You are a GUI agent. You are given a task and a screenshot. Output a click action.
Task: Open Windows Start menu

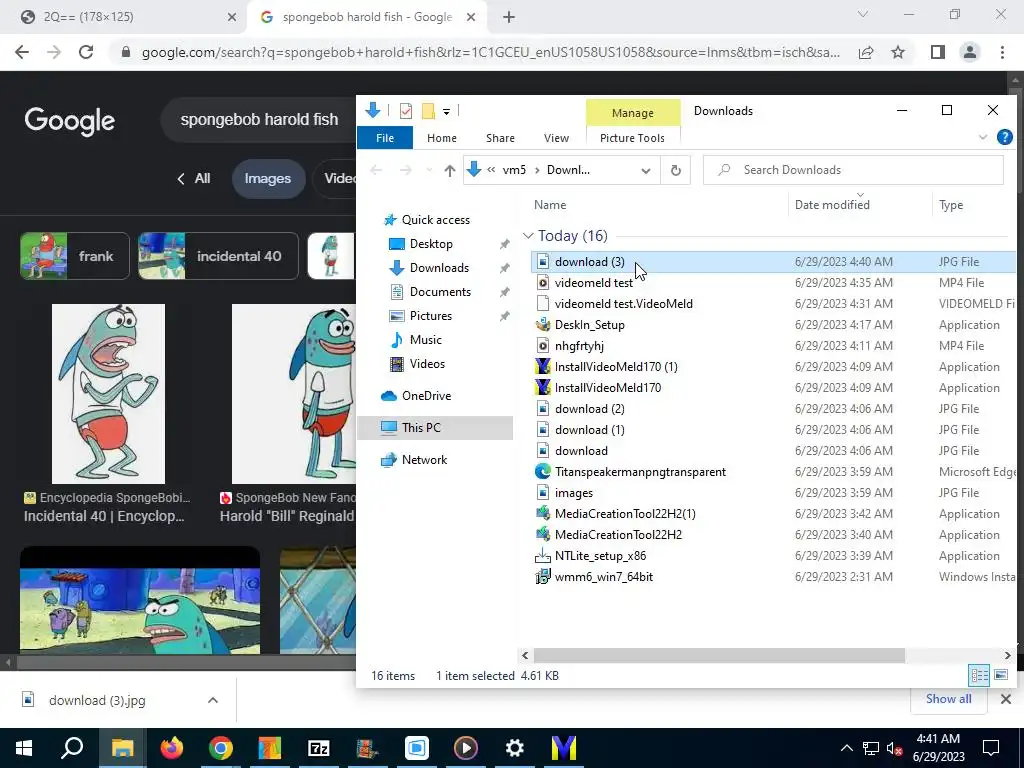[x=24, y=748]
